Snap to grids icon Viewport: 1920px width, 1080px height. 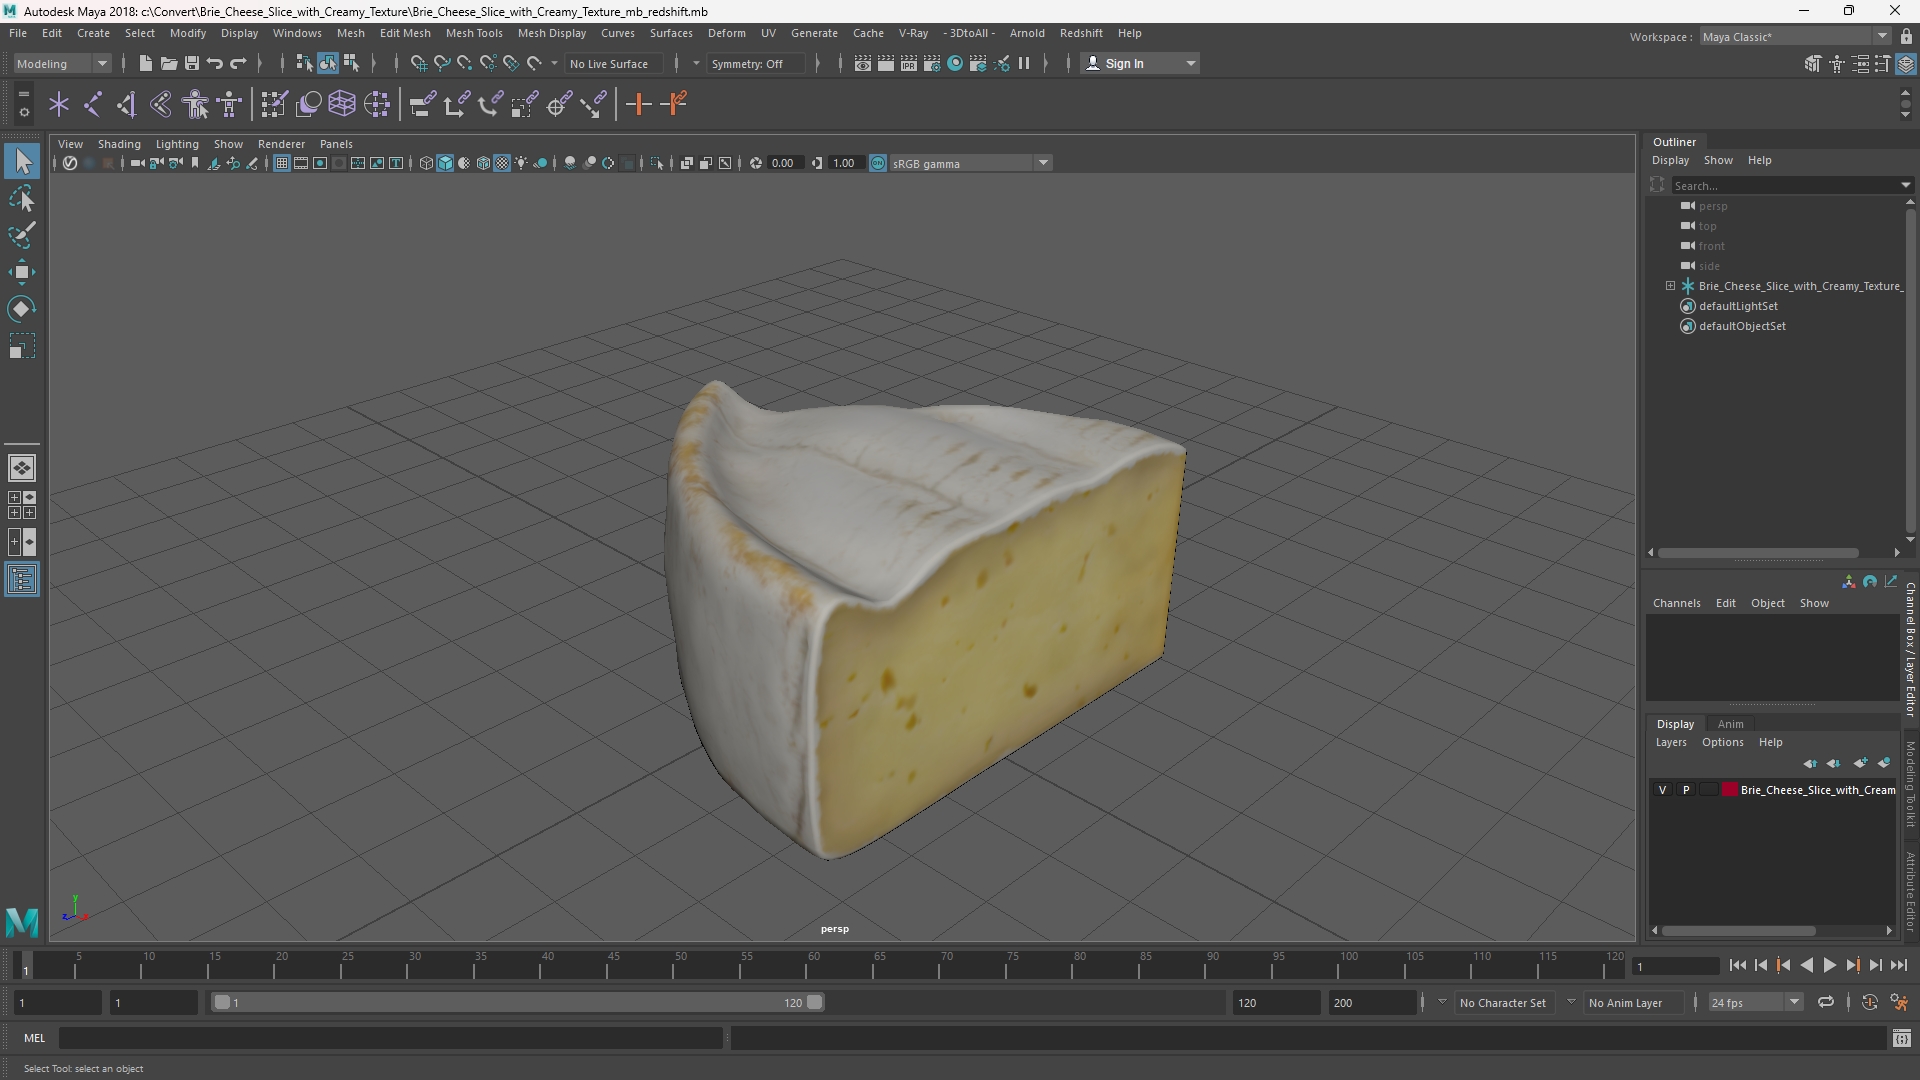click(418, 63)
